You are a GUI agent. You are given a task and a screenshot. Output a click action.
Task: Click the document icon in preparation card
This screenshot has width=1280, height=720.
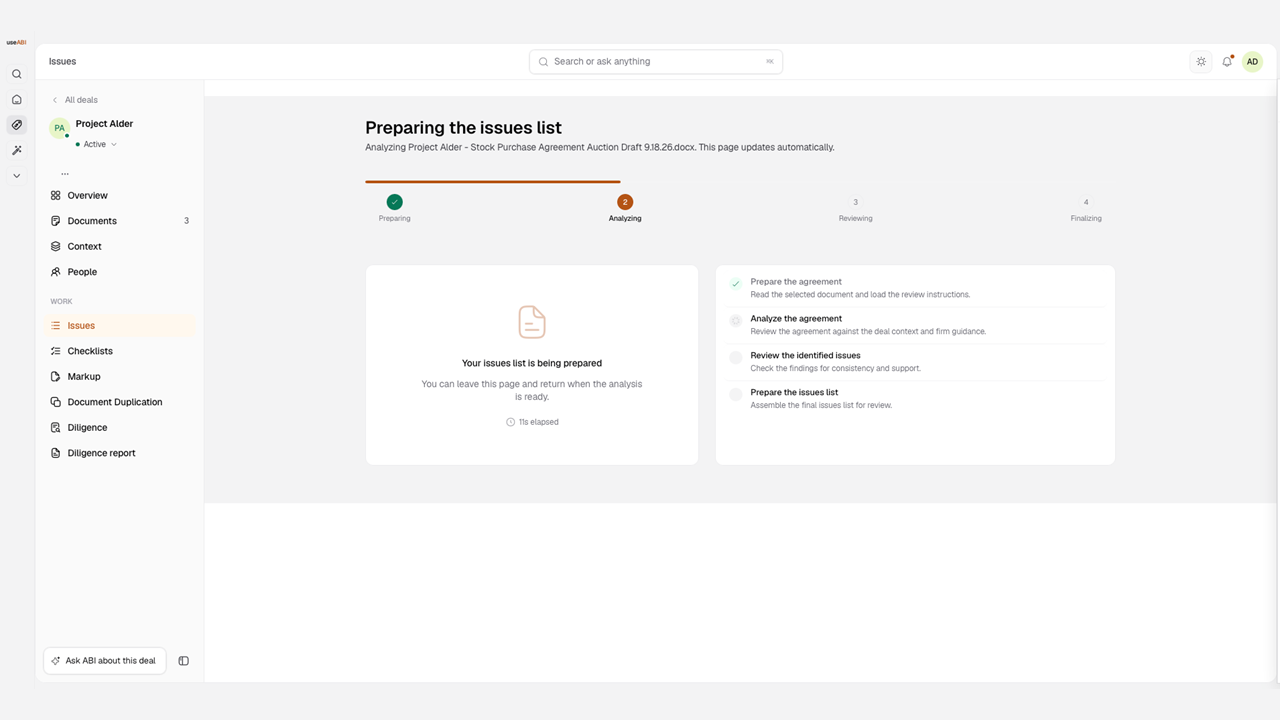(x=532, y=322)
